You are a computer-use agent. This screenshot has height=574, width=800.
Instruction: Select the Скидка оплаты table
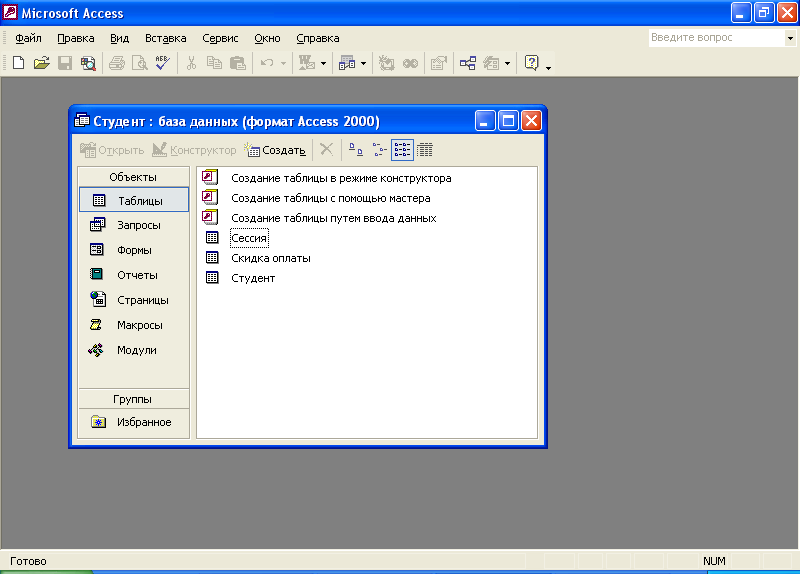(x=271, y=258)
